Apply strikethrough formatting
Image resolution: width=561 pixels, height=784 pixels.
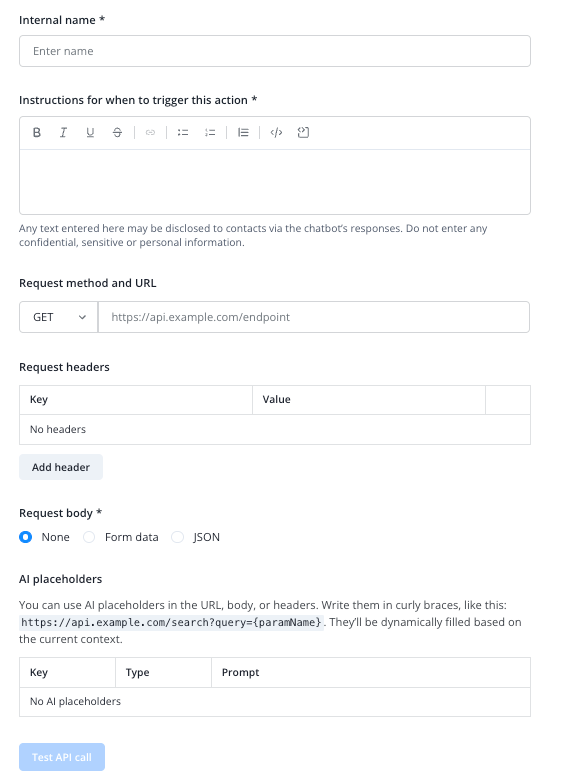point(117,132)
